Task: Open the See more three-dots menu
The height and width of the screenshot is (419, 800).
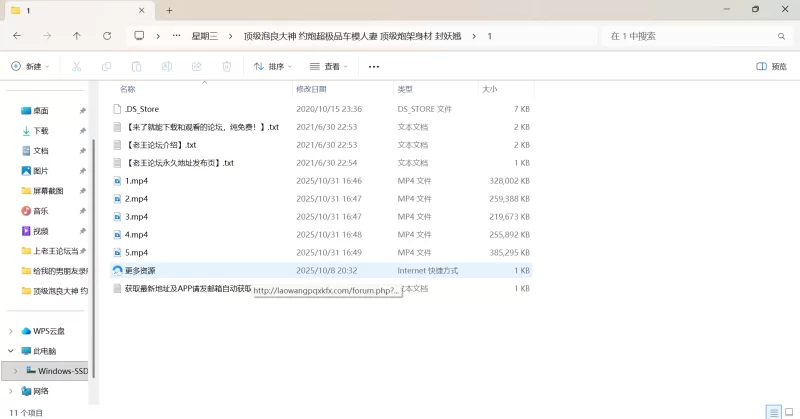Action: point(374,66)
